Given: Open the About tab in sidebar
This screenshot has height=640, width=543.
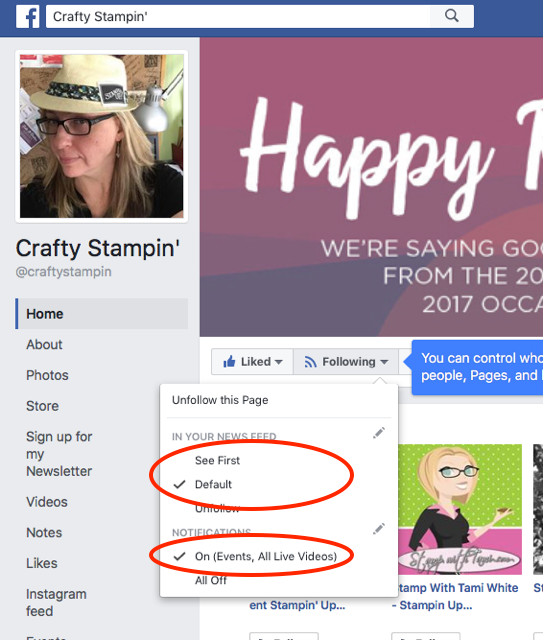Looking at the screenshot, I should tap(44, 344).
